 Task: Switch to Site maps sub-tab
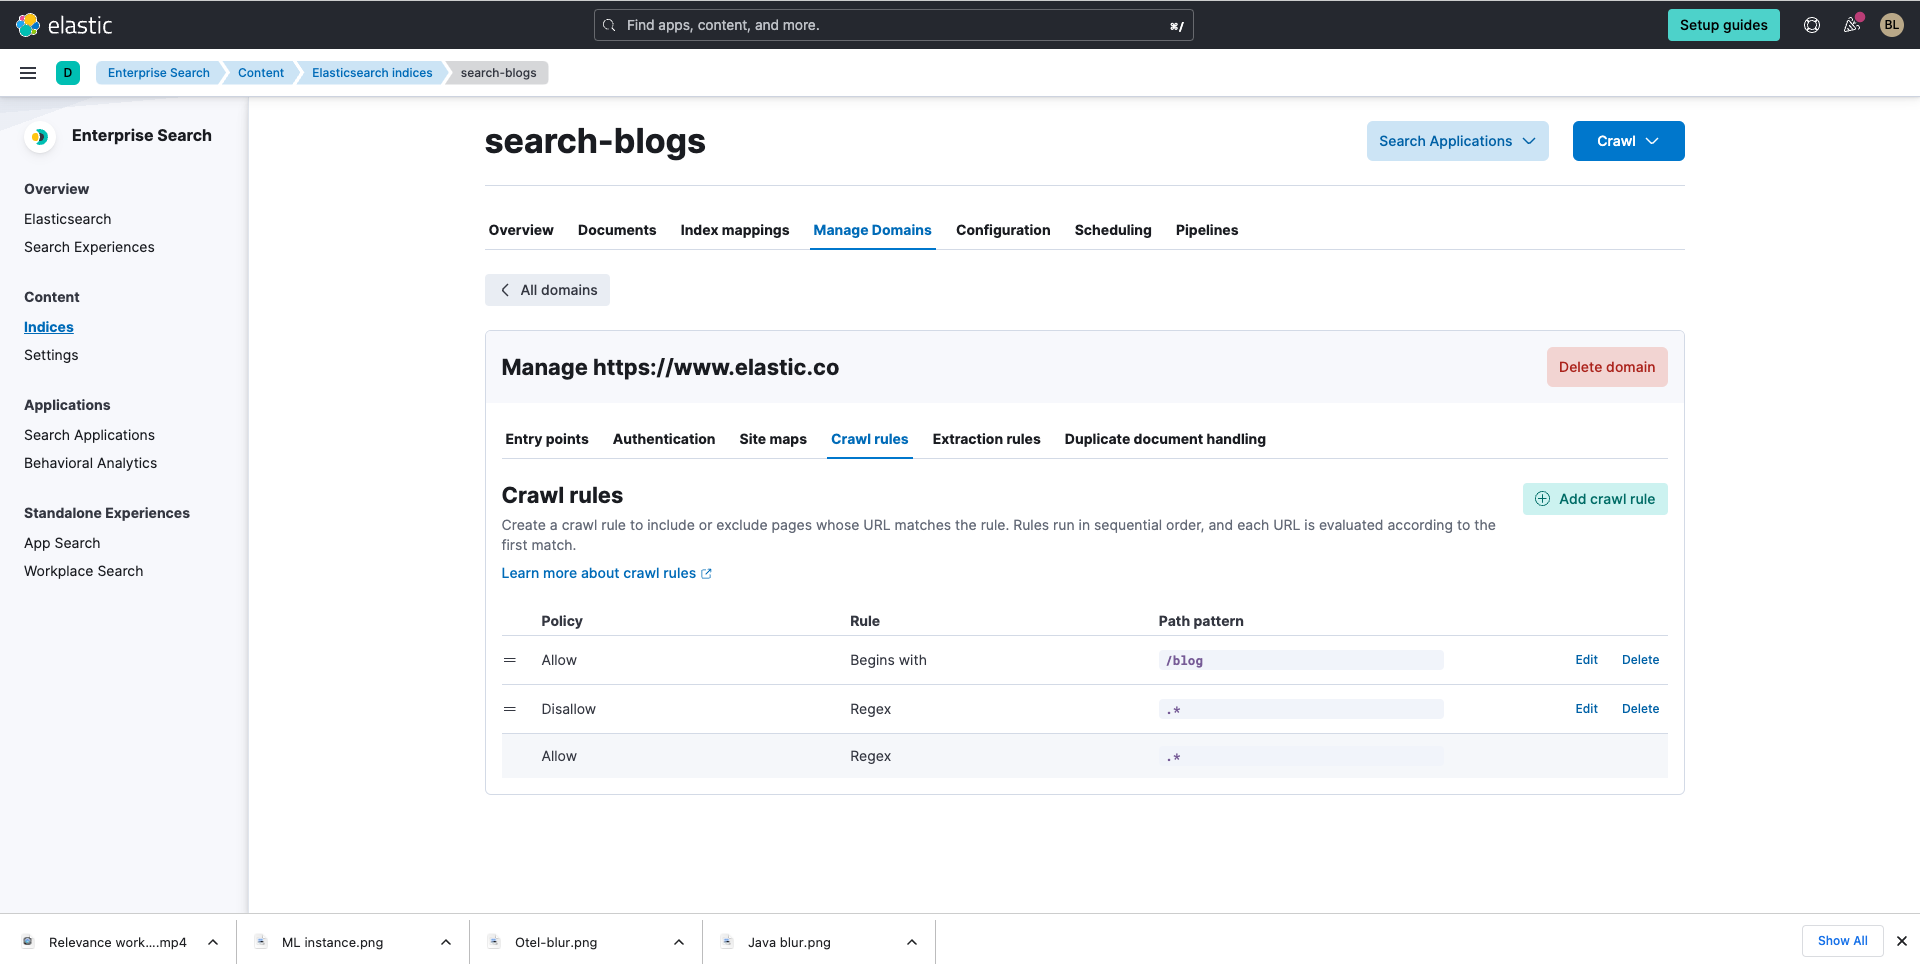tap(773, 439)
